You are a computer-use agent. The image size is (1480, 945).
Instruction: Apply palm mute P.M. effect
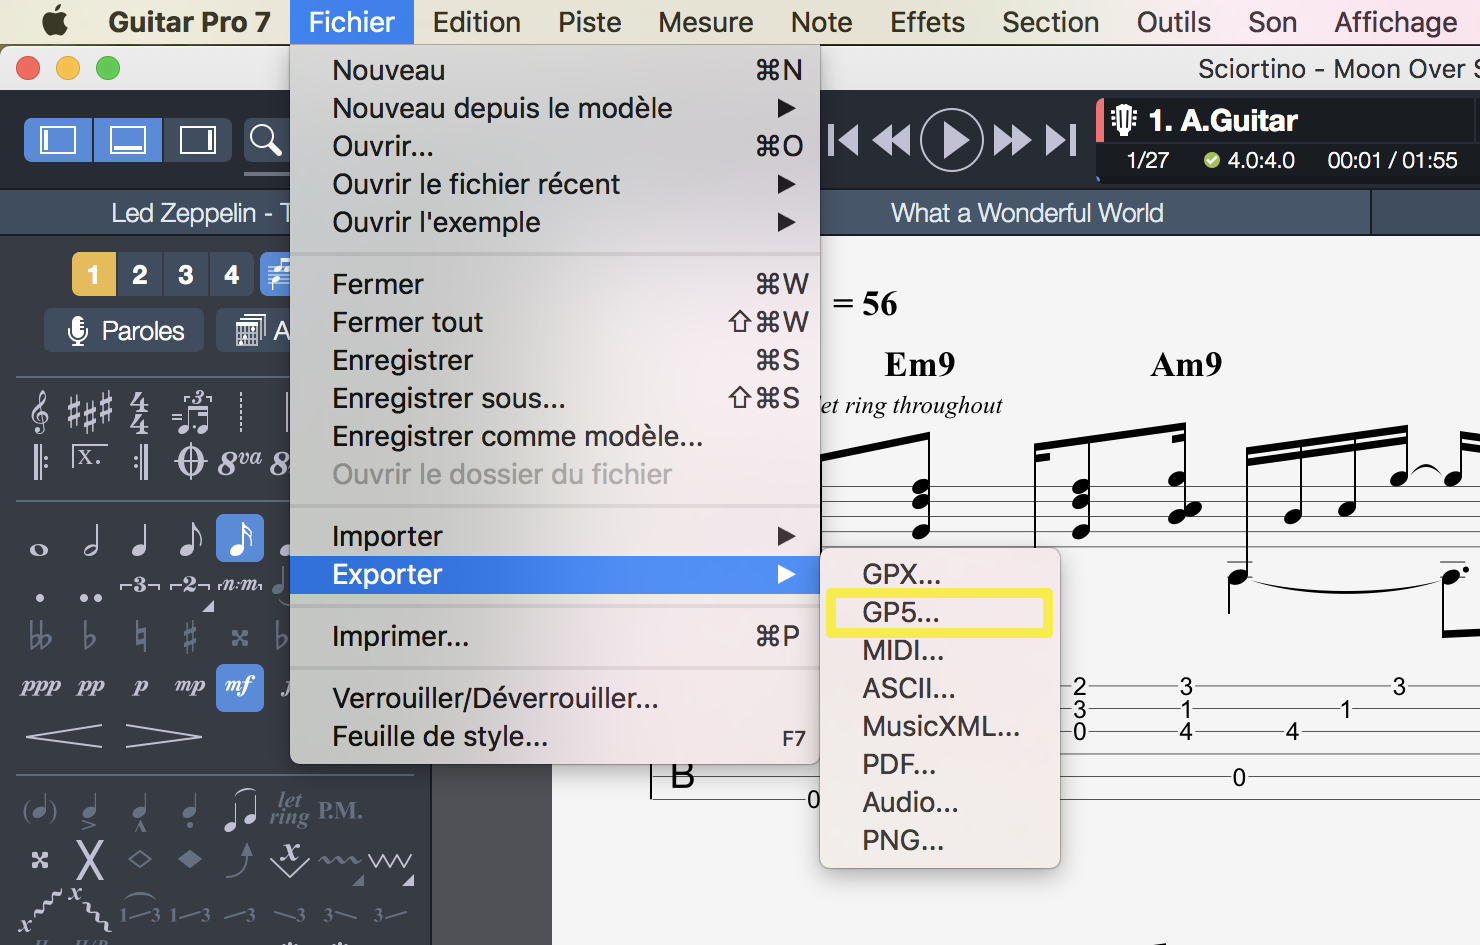(340, 810)
